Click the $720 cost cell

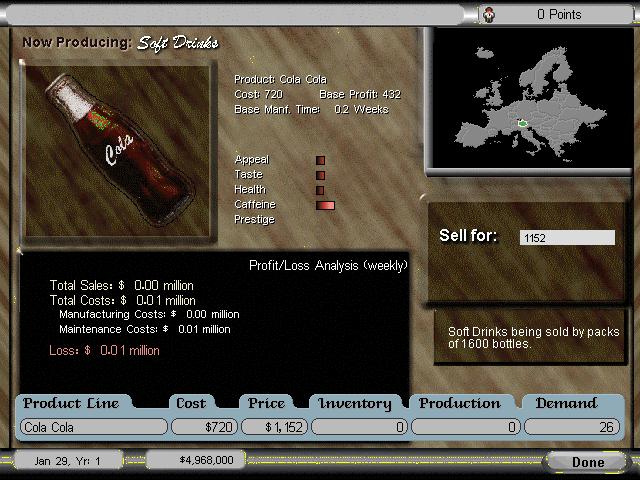204,427
